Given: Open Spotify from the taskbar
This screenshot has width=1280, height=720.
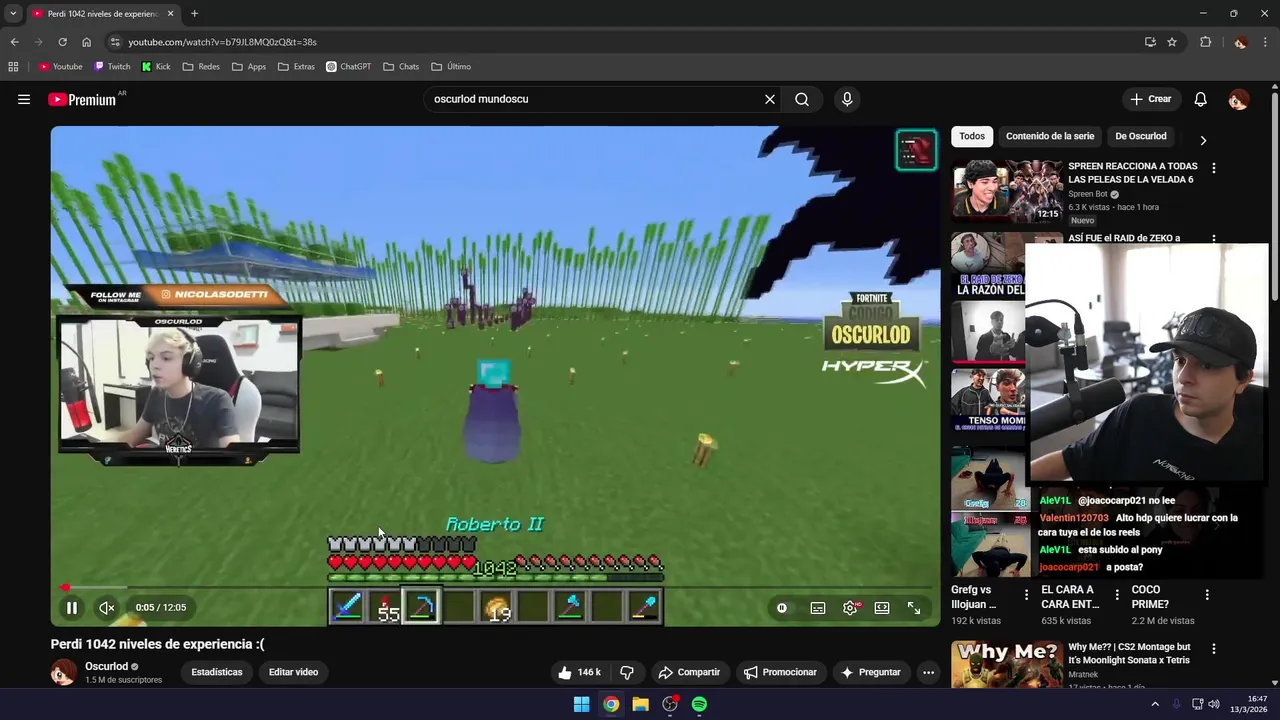Looking at the screenshot, I should coord(699,704).
